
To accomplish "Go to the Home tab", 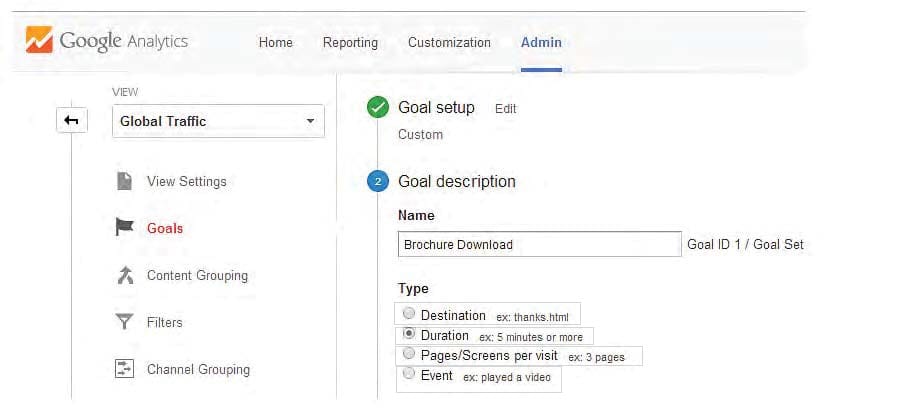I will pos(276,43).
